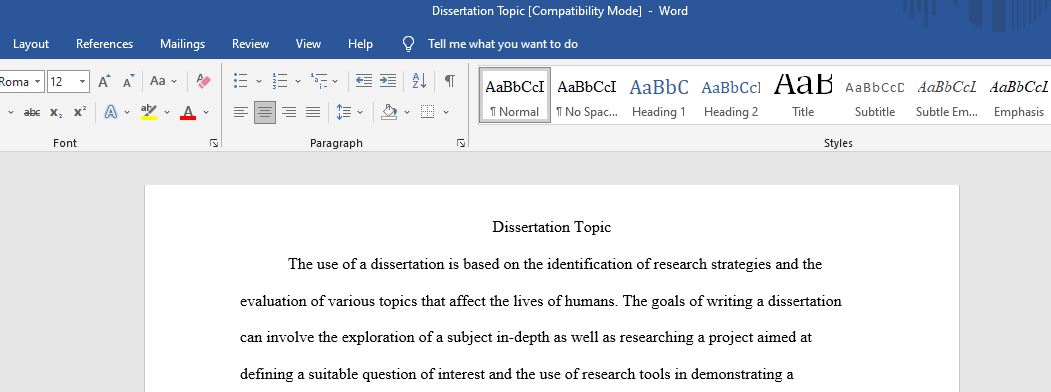Open the References tab
This screenshot has height=392, width=1051.
[x=105, y=44]
